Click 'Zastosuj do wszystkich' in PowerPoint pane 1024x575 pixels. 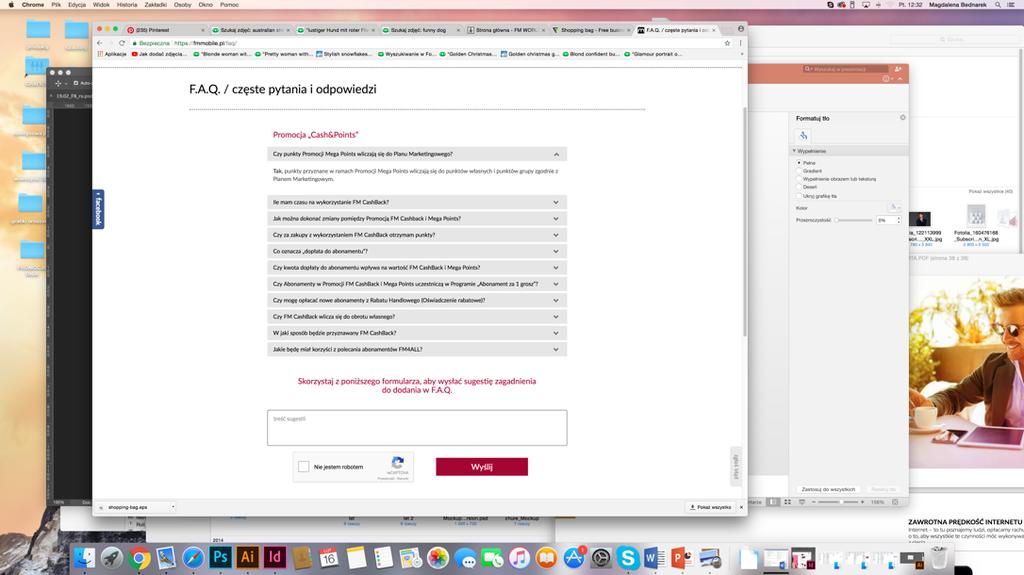[828, 489]
